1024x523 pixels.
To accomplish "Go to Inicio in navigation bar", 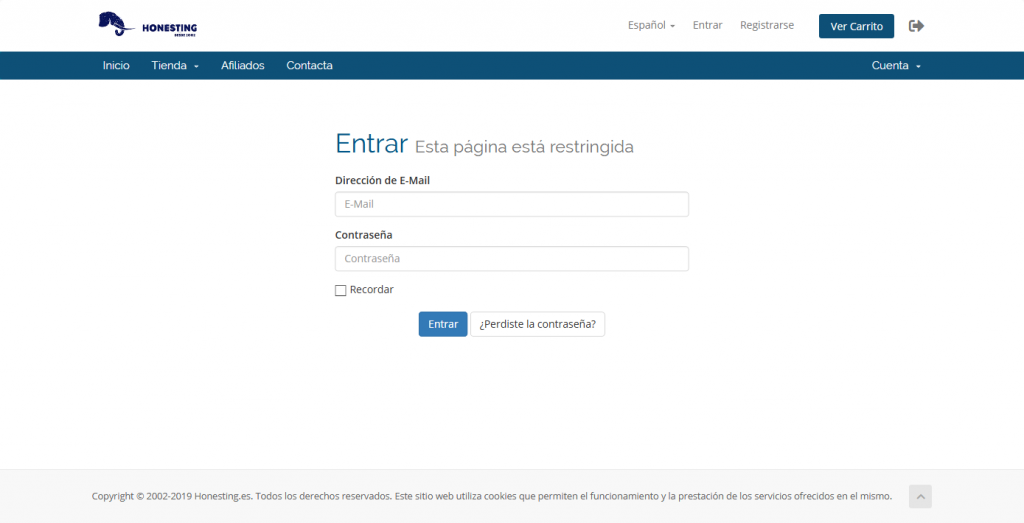I will tap(116, 66).
